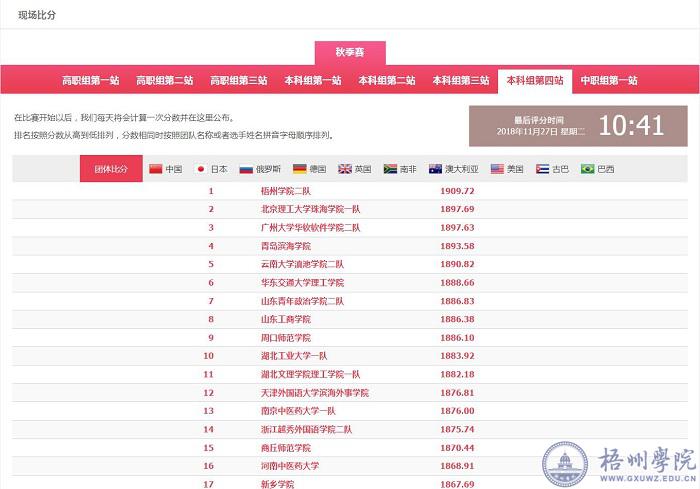Screen dimensions: 700x489
Task: Open the 中职组第一站 tab
Action: [x=609, y=80]
